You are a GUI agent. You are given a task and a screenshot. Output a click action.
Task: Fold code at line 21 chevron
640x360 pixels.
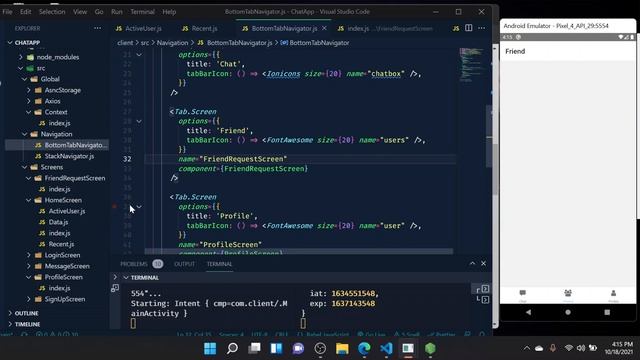[139, 55]
